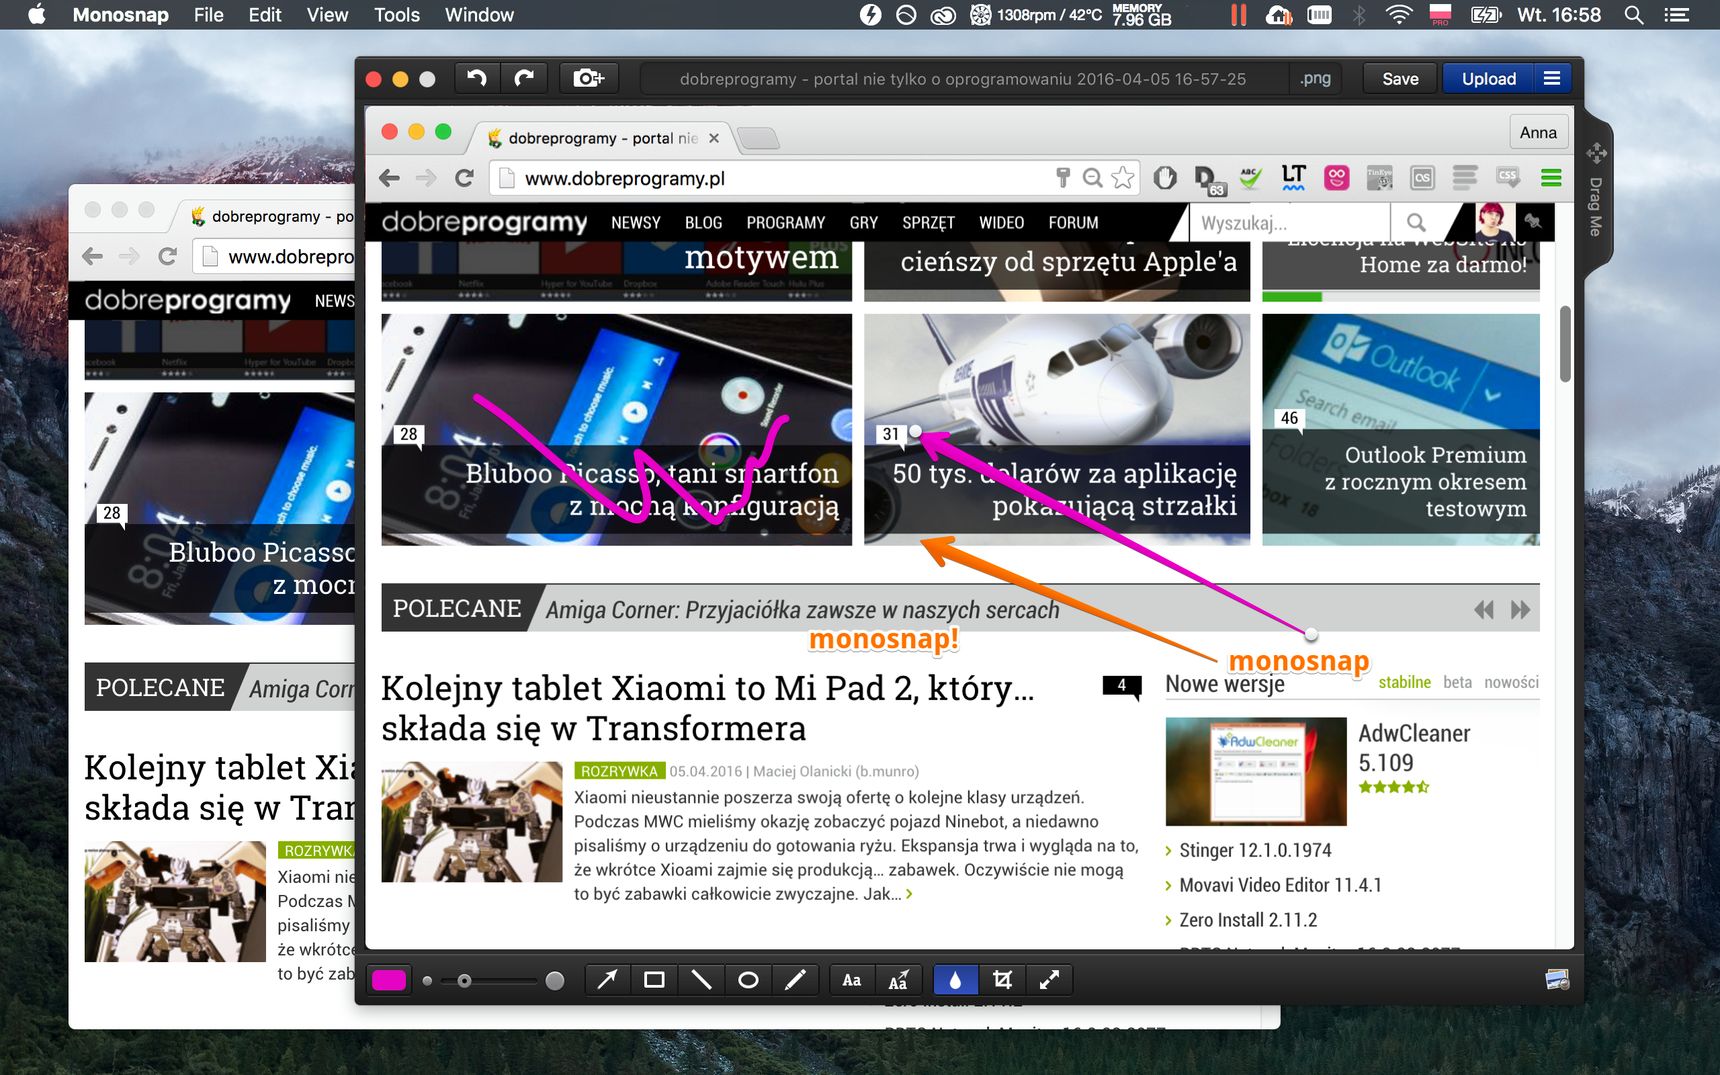1720x1075 pixels.
Task: Adjust the line thickness slider knob
Action: pos(464,981)
